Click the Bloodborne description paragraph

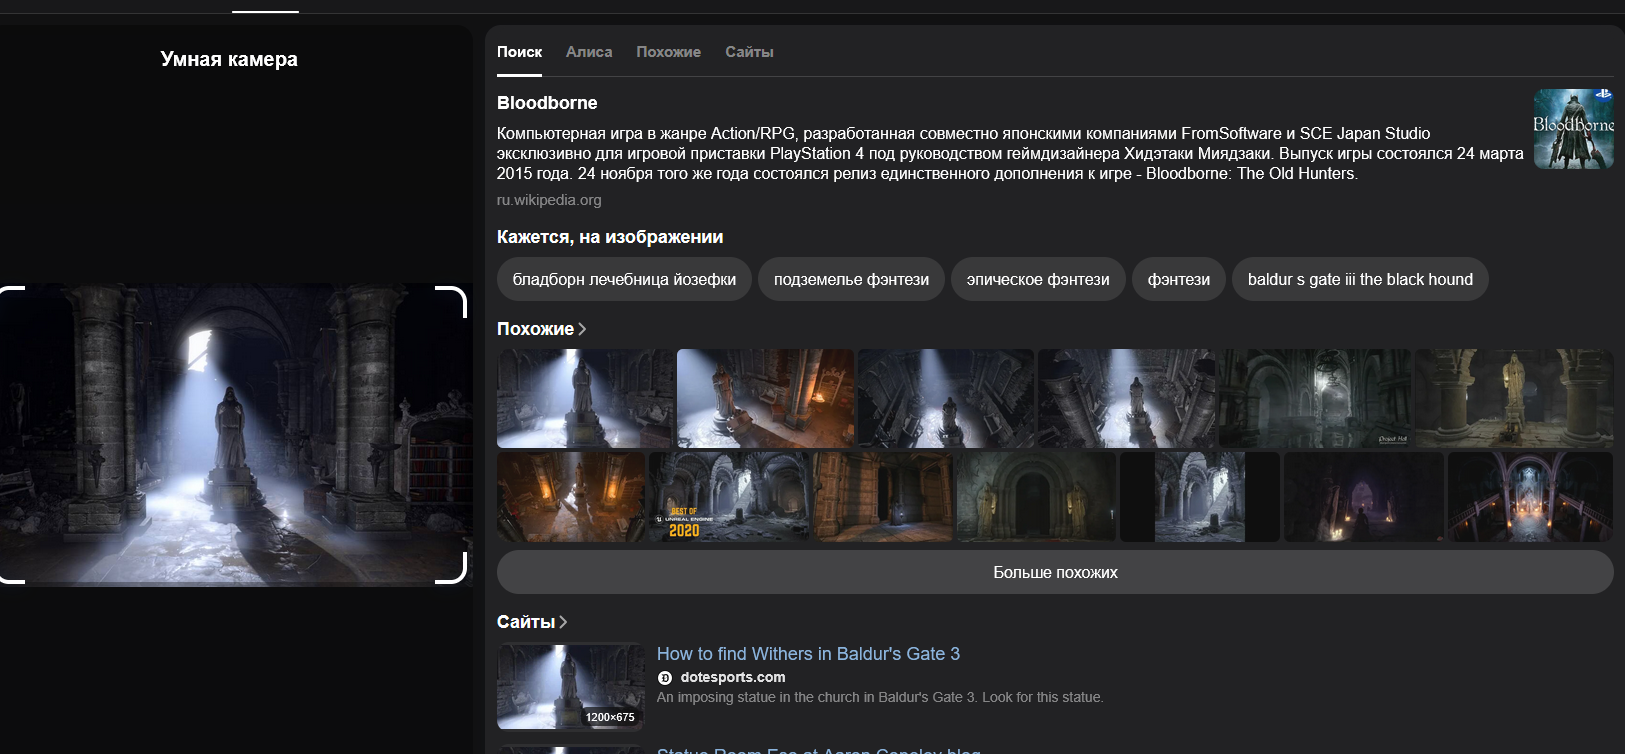1010,153
